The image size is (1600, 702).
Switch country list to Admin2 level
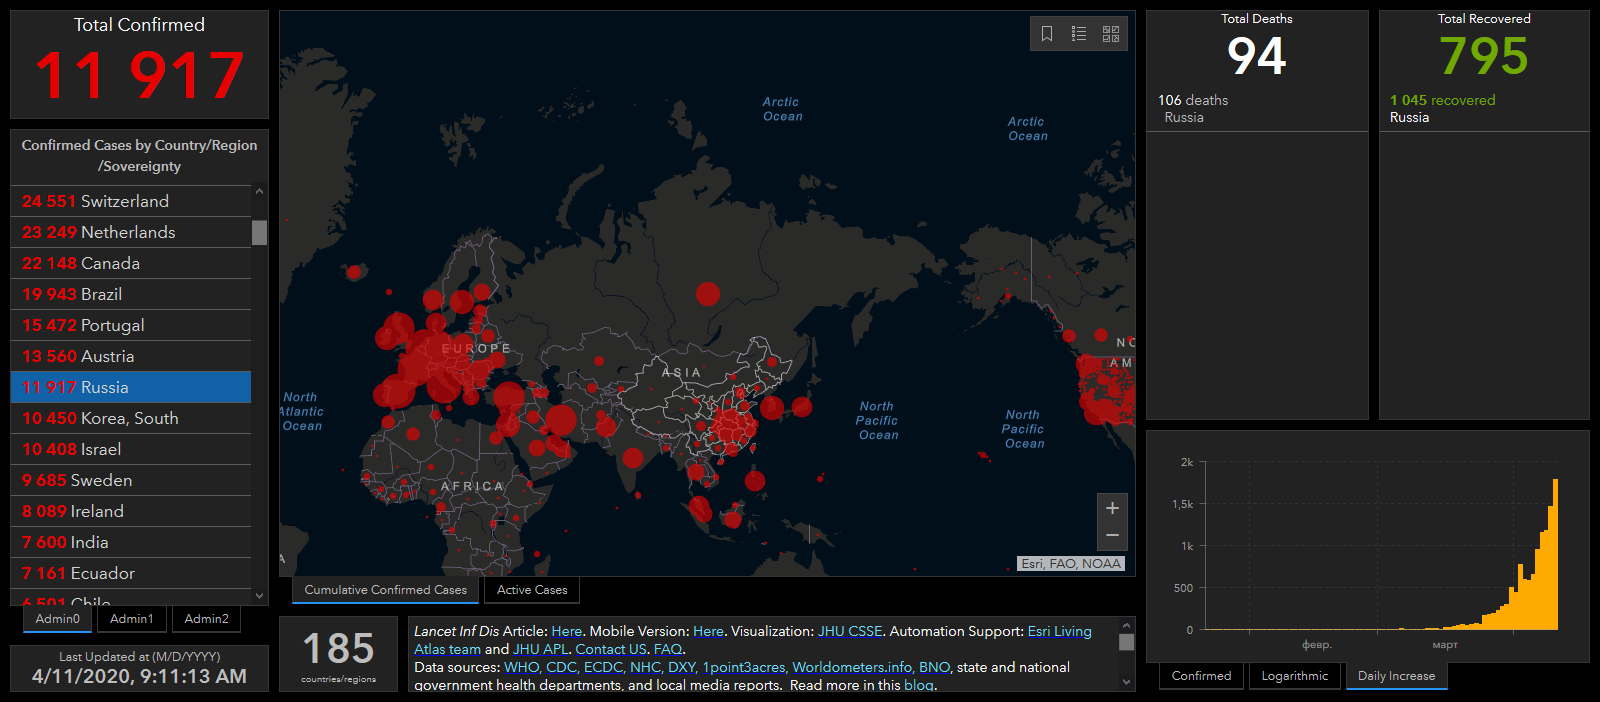pyautogui.click(x=206, y=619)
